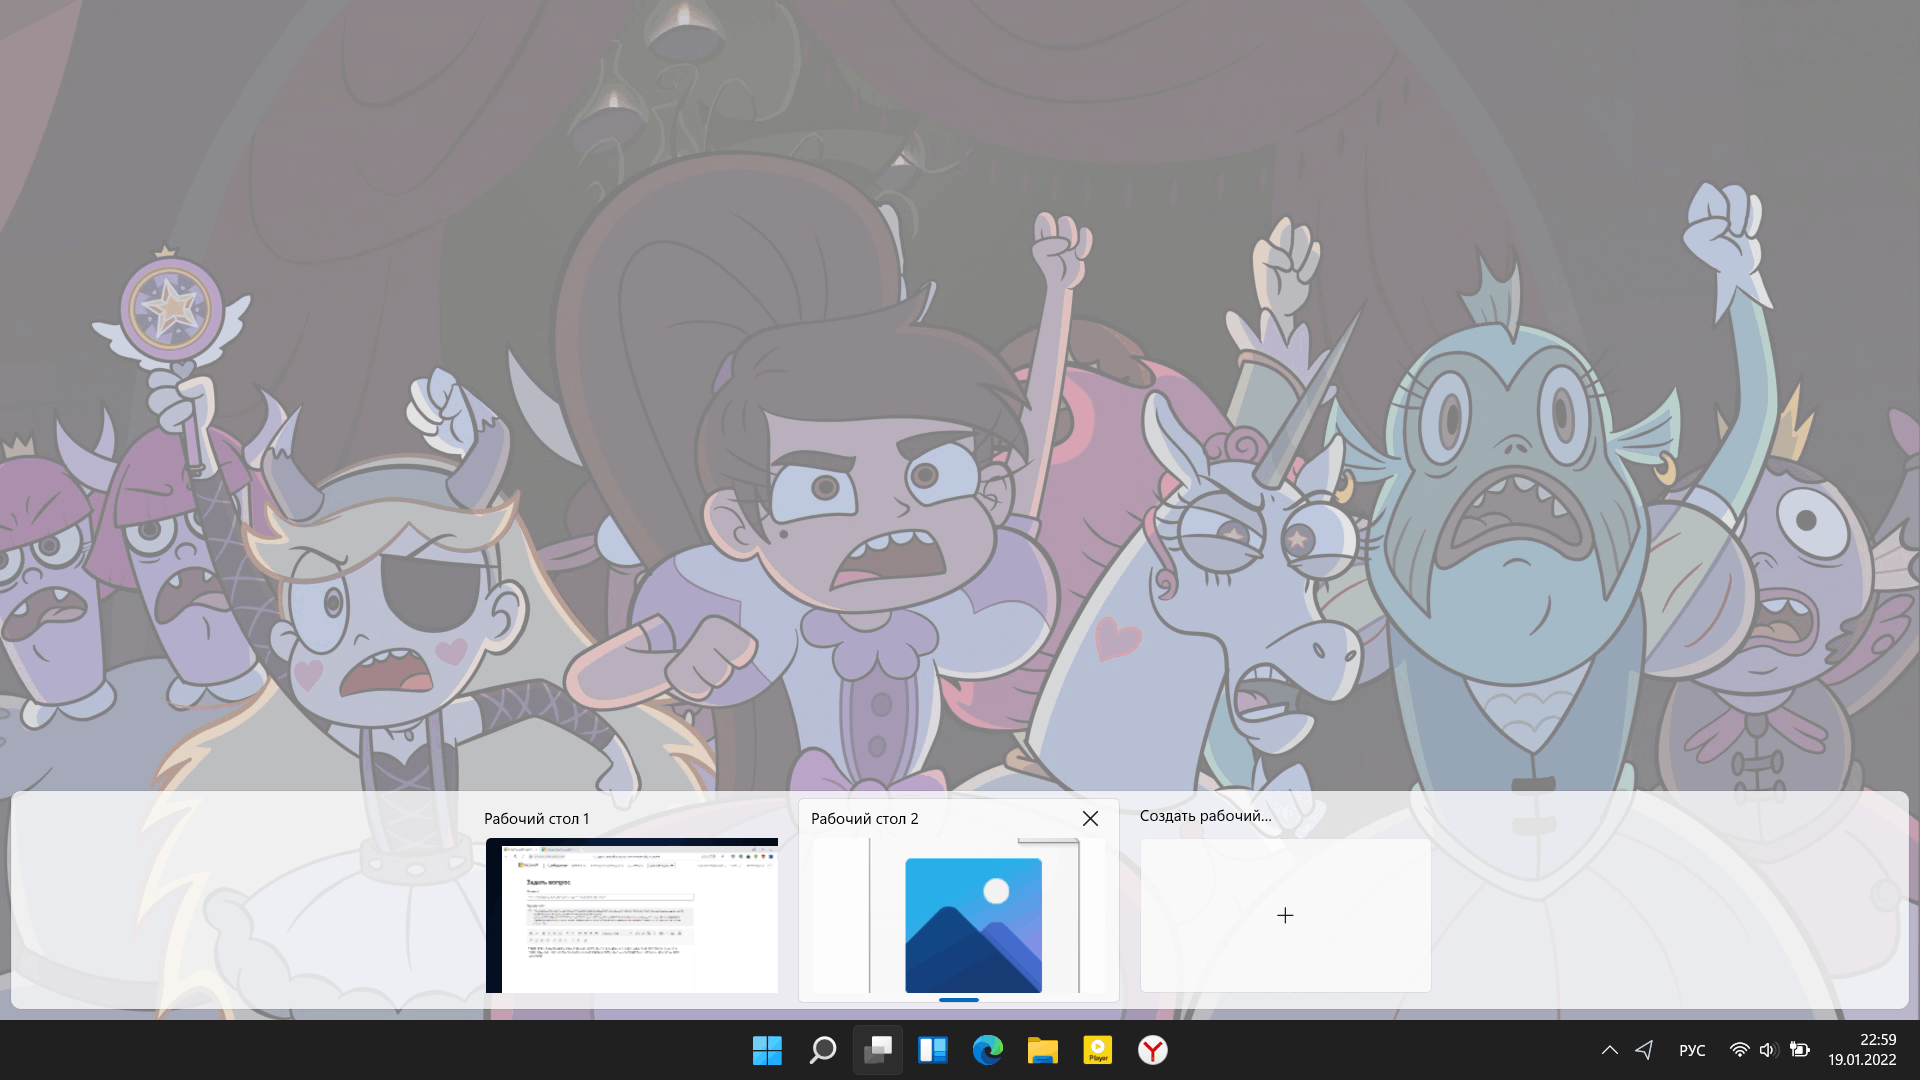This screenshot has width=1920, height=1080.
Task: Create new desktop with plus tile
Action: 1285,915
